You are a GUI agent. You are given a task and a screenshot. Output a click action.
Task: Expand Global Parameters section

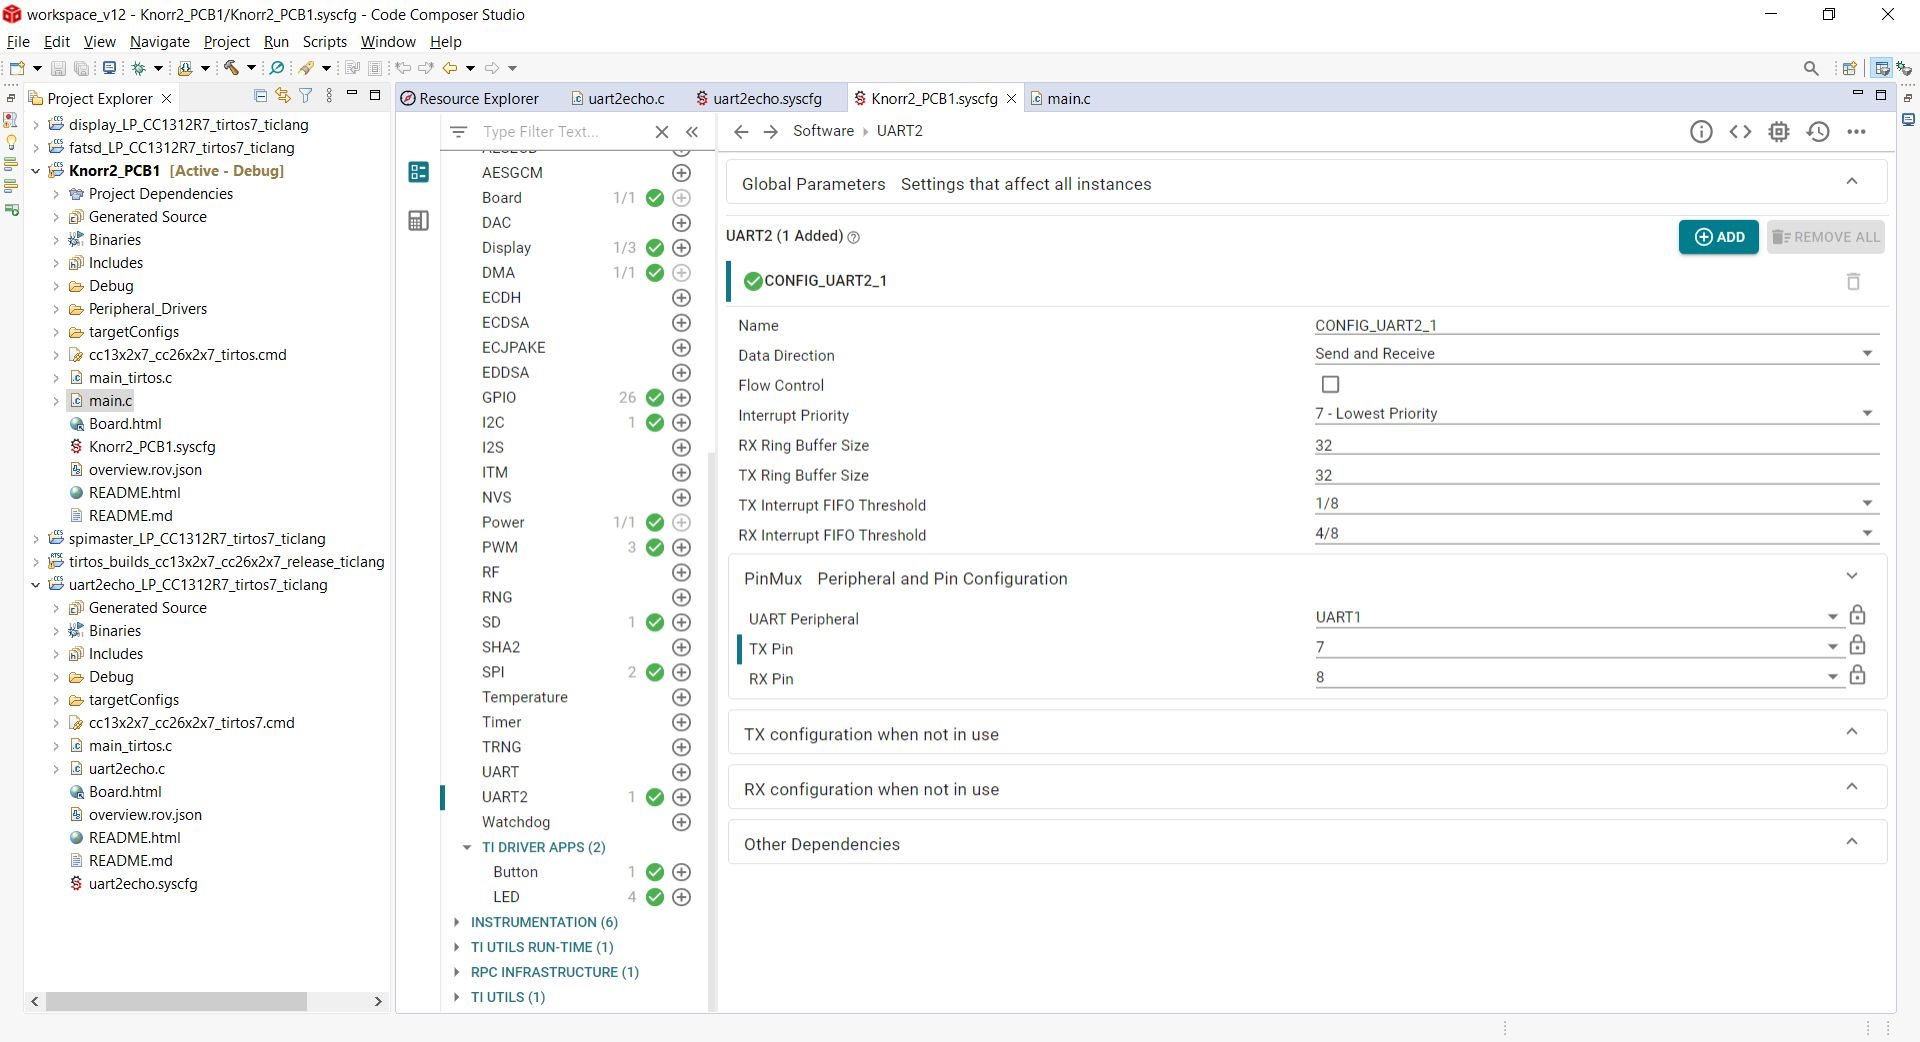point(1852,182)
